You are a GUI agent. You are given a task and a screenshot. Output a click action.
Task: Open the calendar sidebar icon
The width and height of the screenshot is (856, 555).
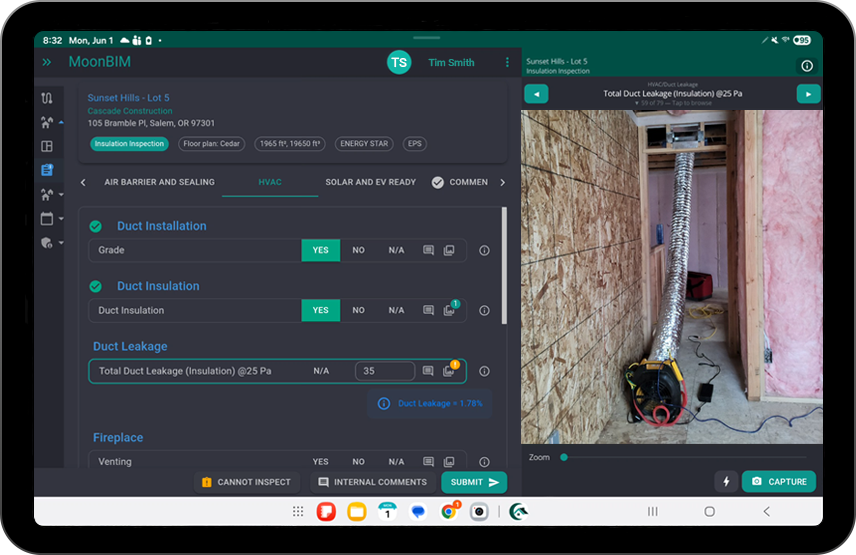pyautogui.click(x=47, y=218)
